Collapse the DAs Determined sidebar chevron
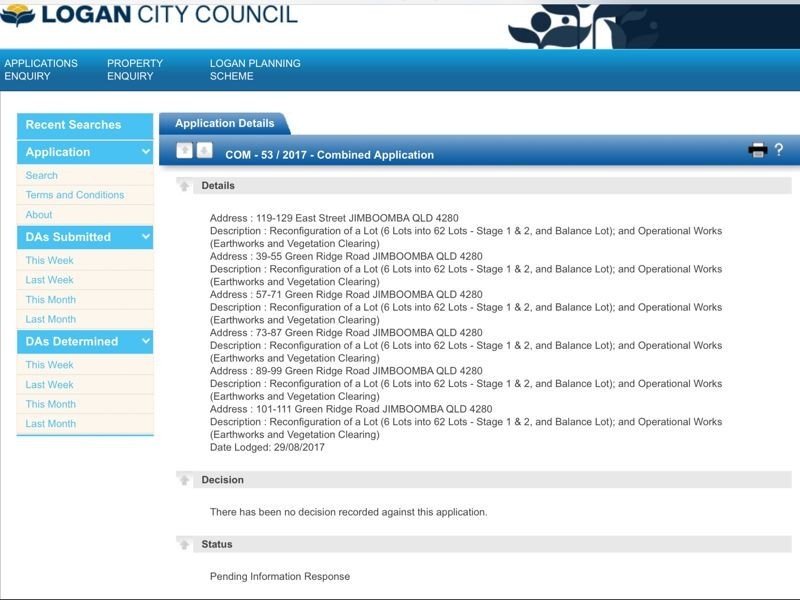800x600 pixels. [x=146, y=342]
